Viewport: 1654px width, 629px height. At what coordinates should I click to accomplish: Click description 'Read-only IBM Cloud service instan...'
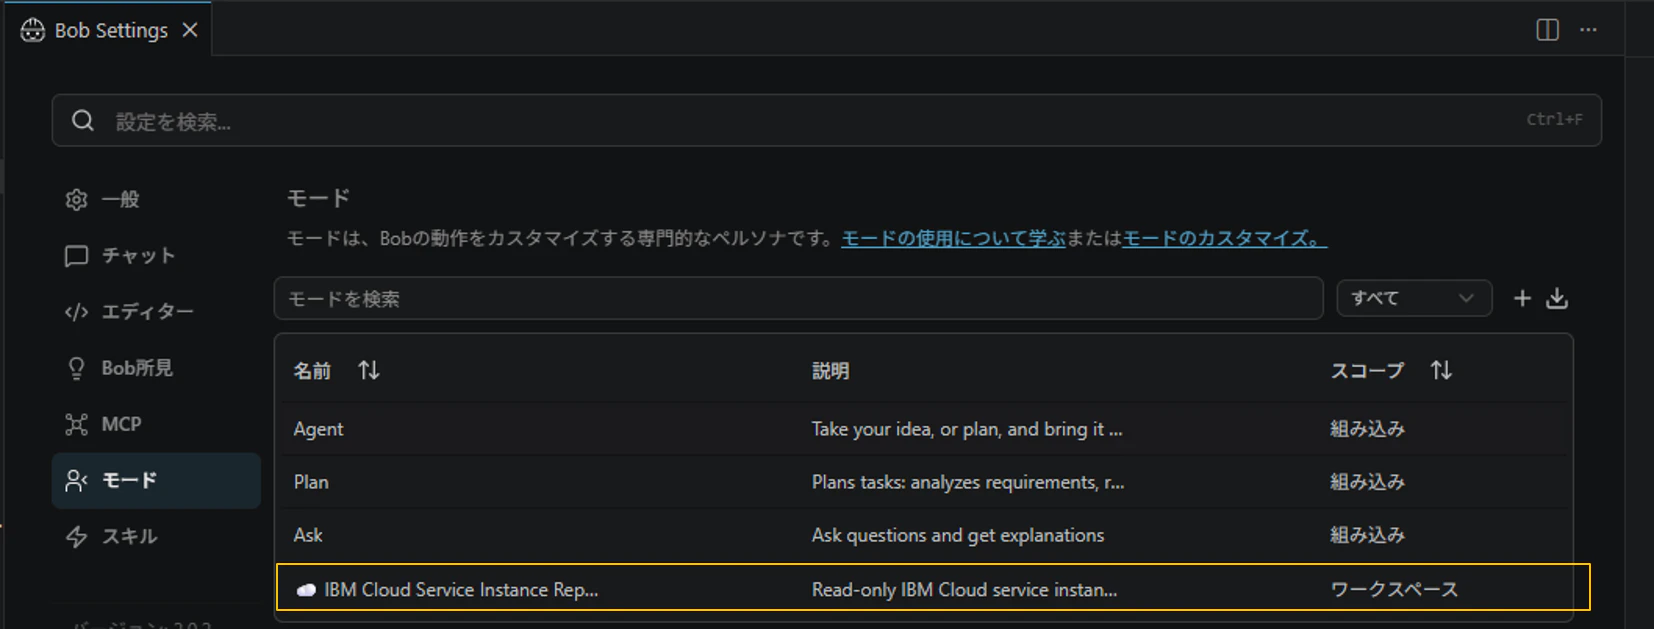pos(964,590)
